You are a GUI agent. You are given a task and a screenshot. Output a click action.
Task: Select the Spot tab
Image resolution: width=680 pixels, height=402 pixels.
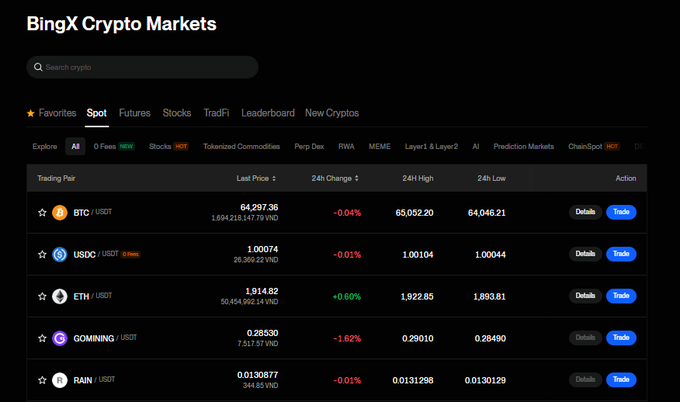96,113
